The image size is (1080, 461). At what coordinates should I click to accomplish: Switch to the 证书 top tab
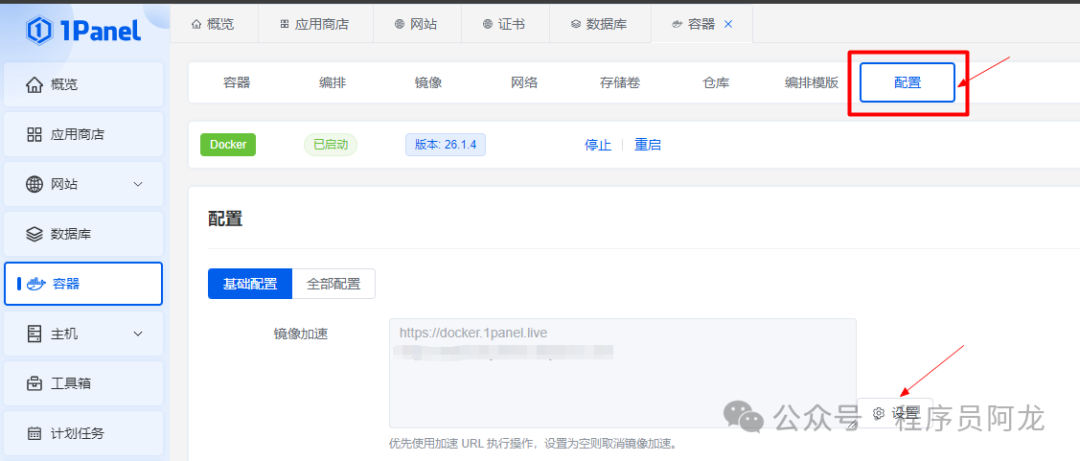(505, 24)
